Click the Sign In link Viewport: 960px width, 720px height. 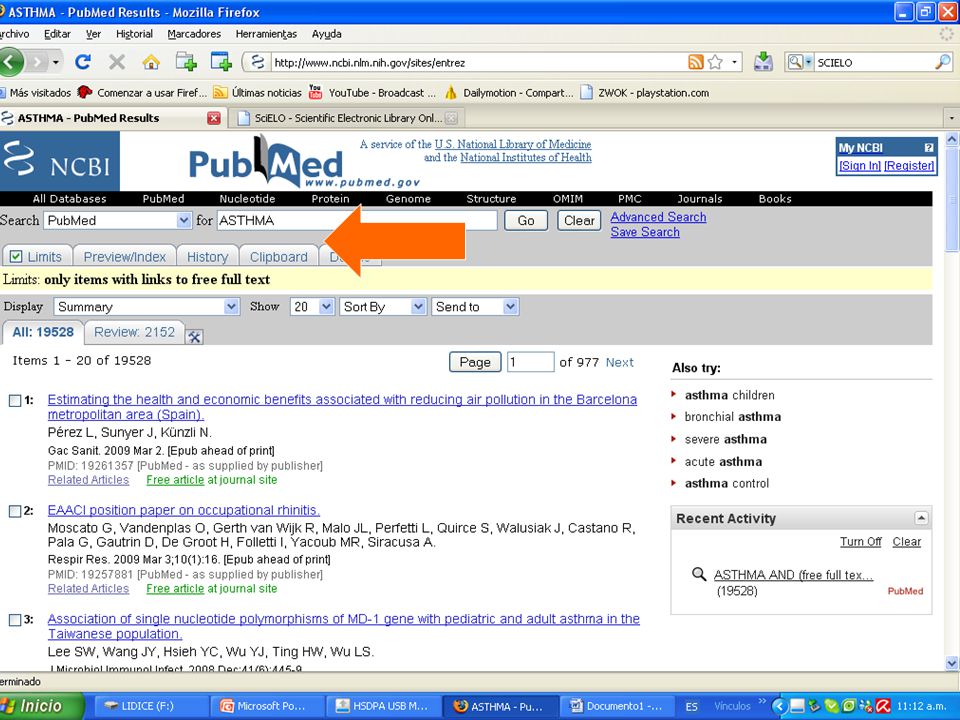pos(860,165)
